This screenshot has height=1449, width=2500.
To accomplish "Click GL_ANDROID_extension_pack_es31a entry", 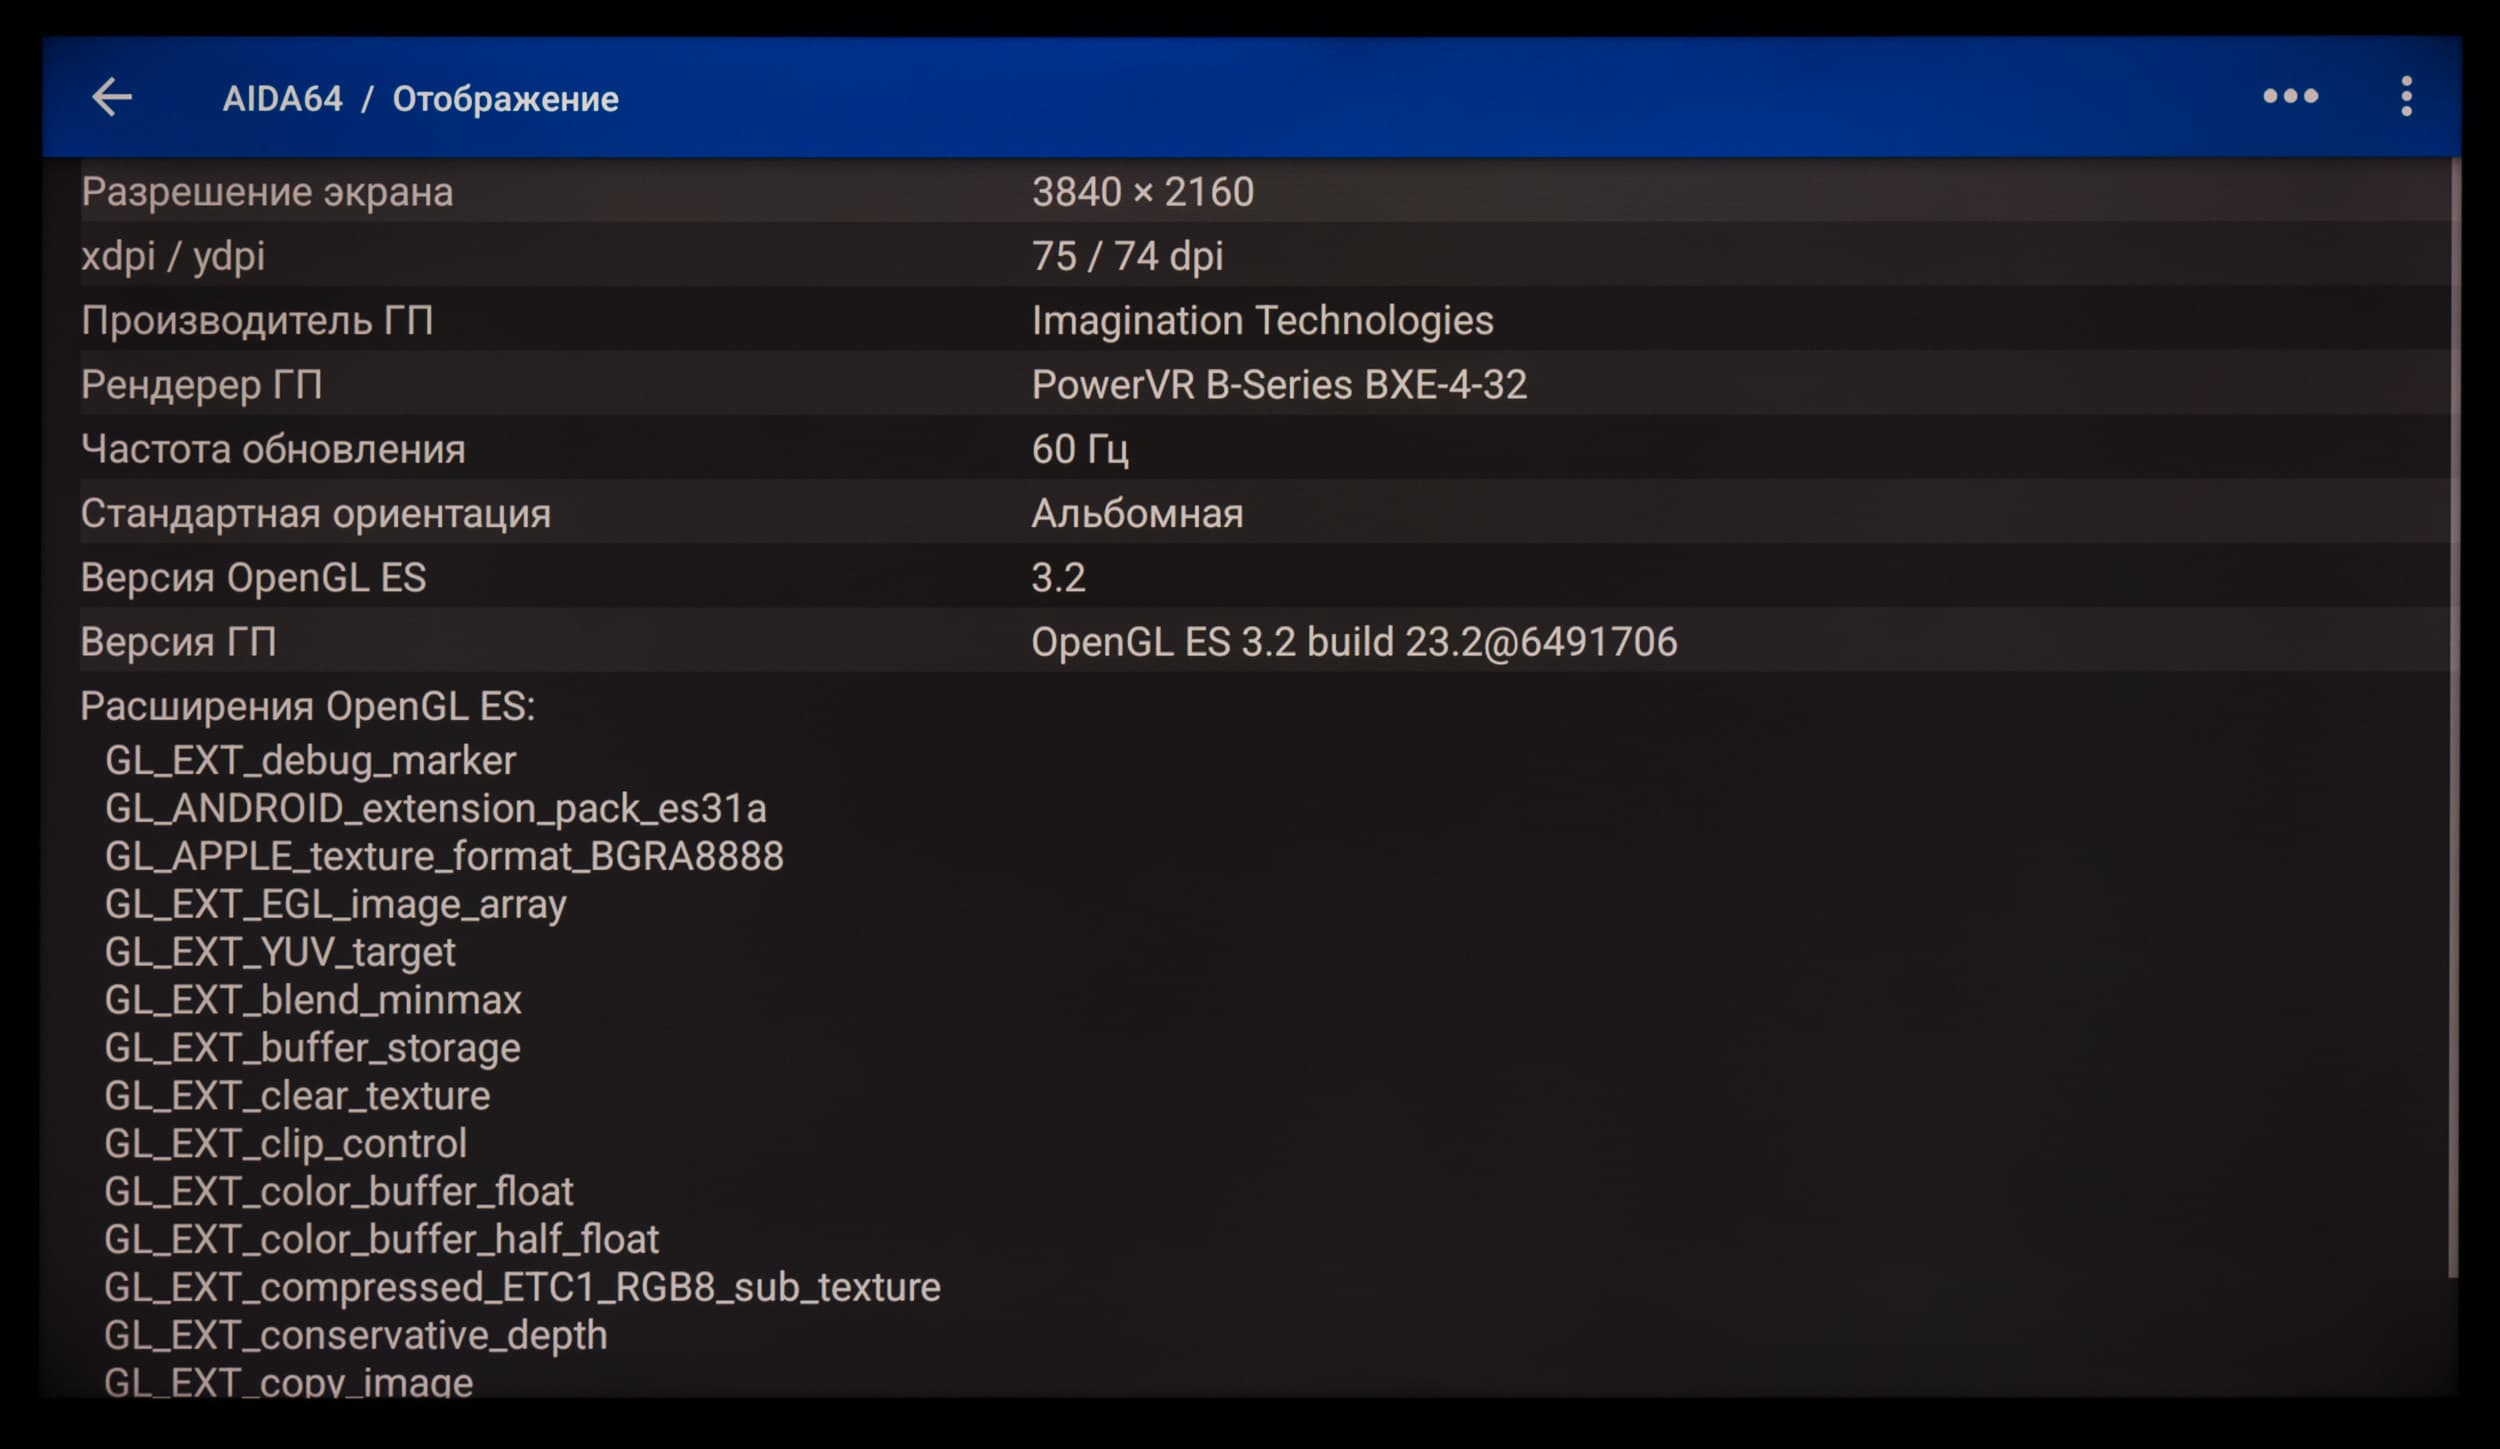I will (x=435, y=809).
